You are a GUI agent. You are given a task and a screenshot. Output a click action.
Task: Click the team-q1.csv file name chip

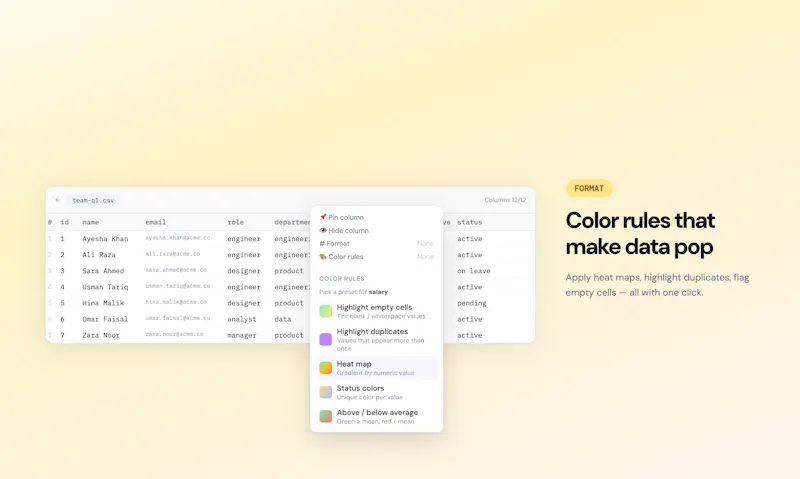(93, 200)
